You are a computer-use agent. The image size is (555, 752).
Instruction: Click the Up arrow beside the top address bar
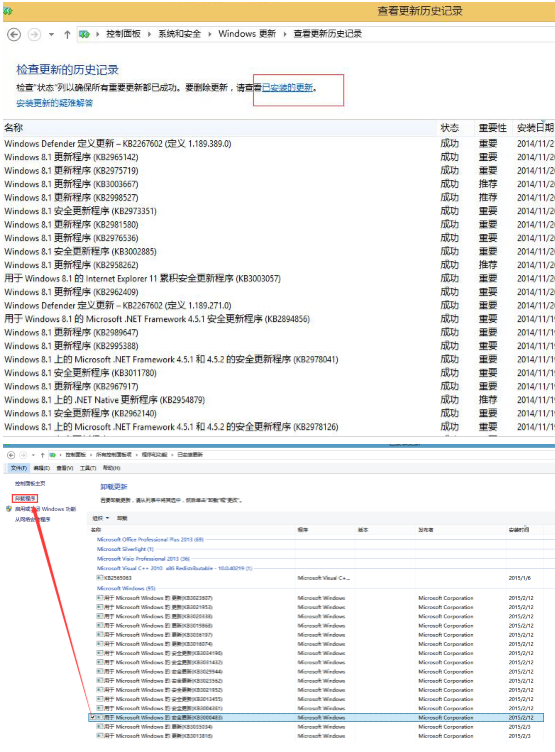[67, 35]
